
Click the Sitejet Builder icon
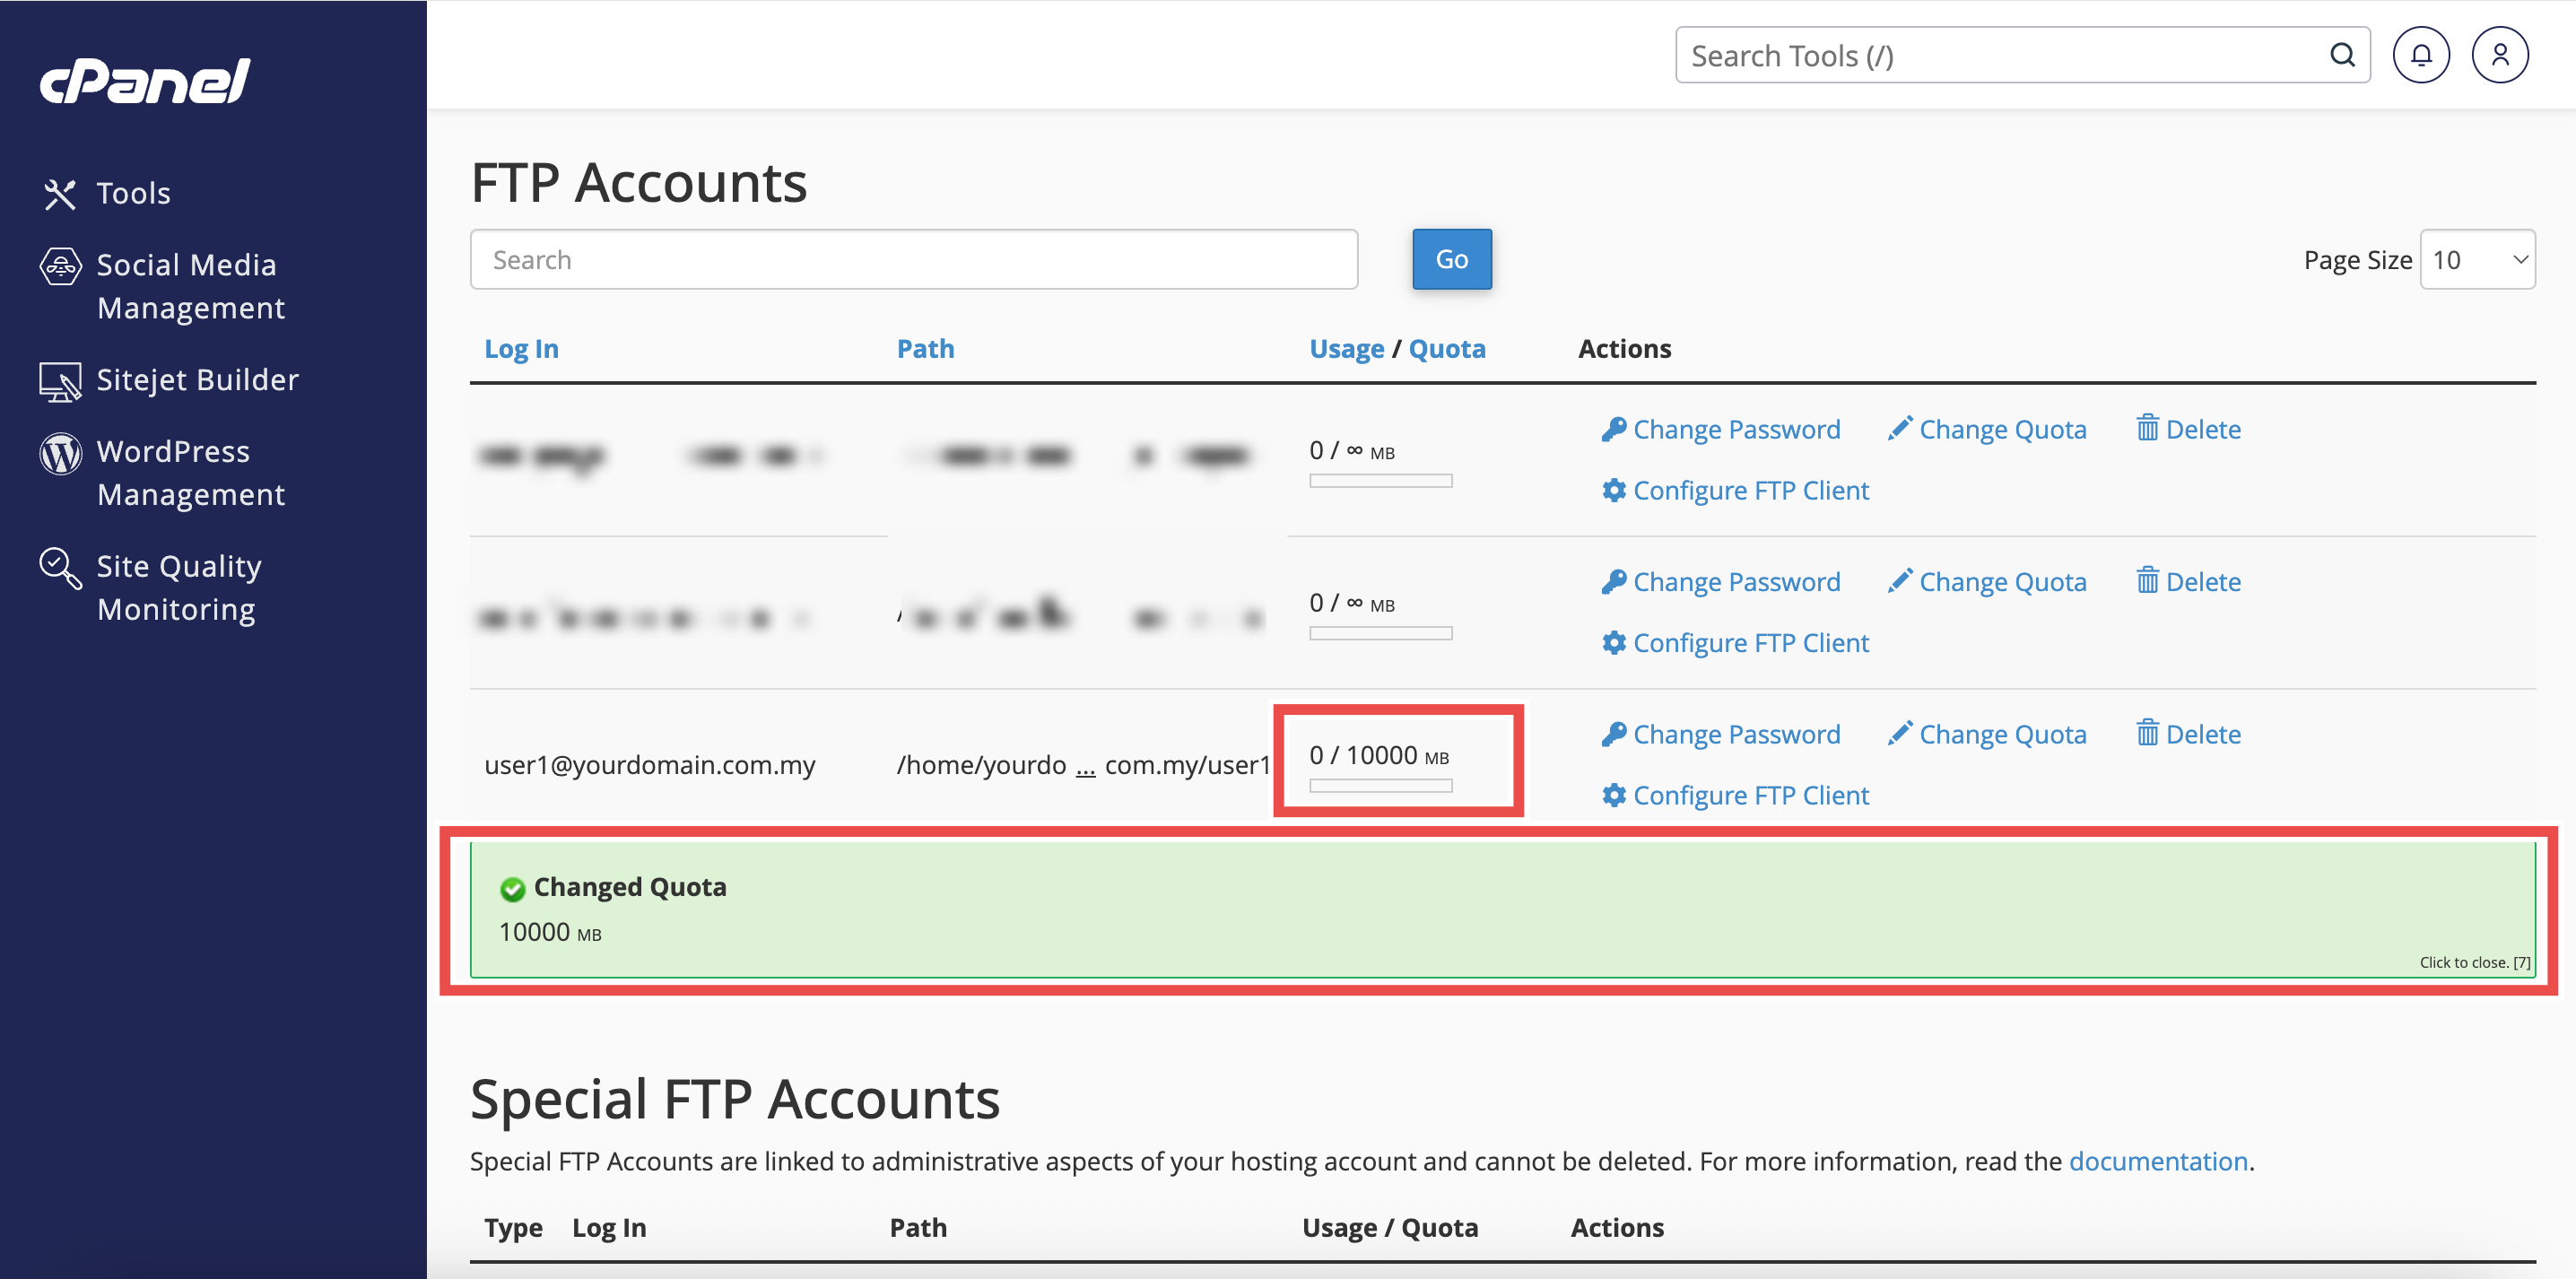pyautogui.click(x=60, y=381)
